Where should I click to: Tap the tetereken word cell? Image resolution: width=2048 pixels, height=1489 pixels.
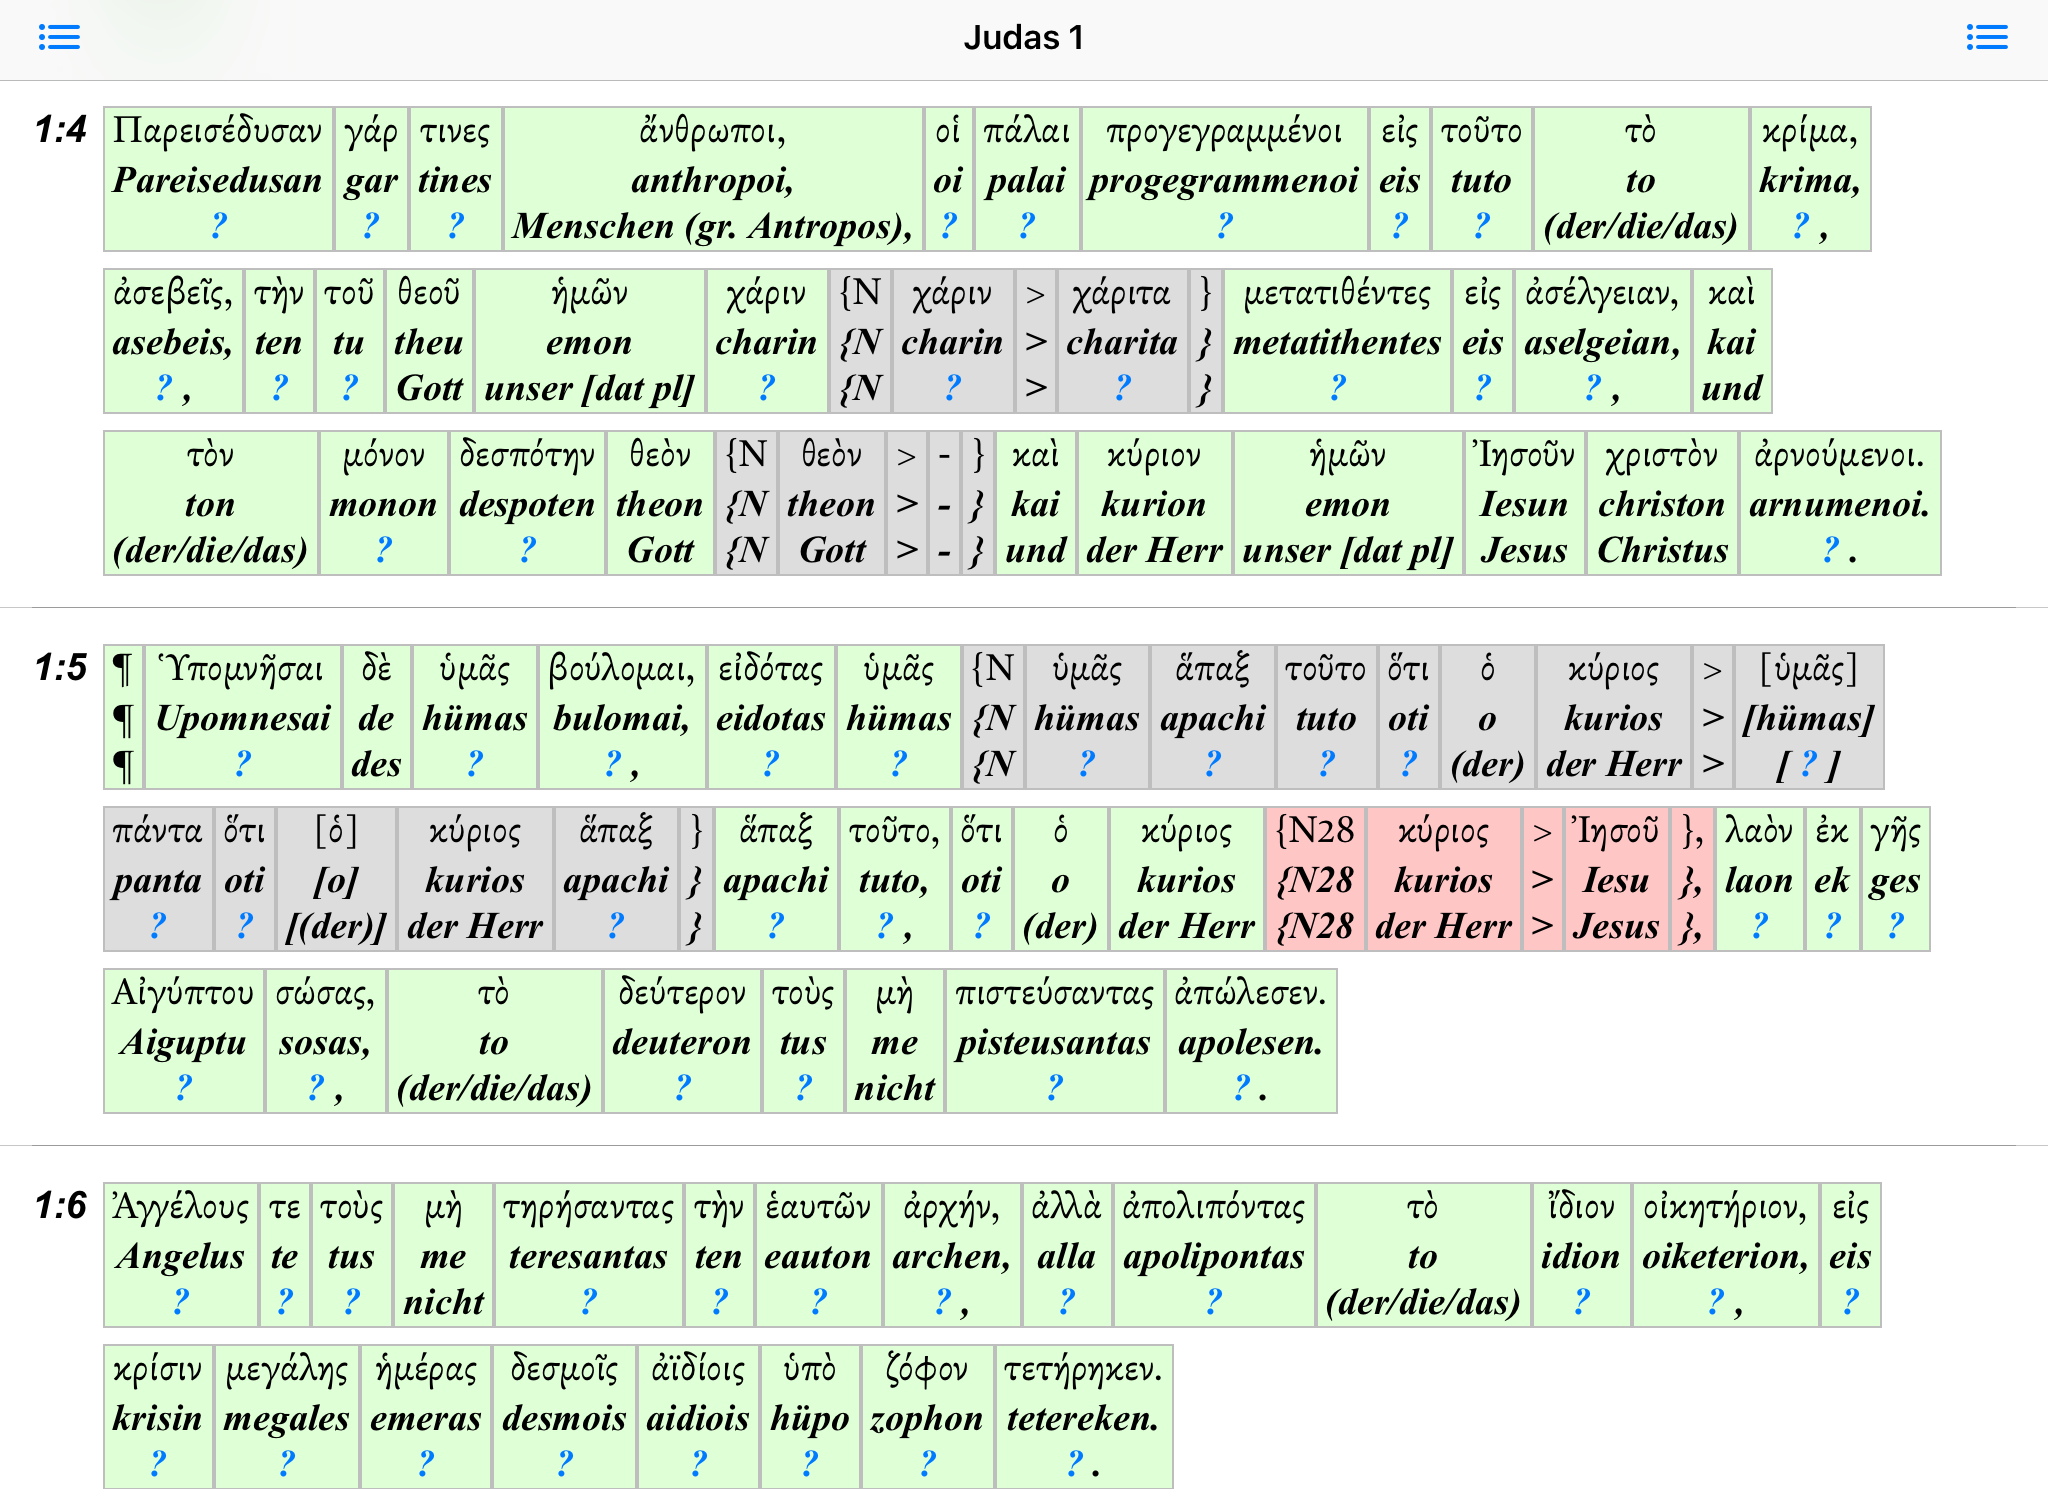coord(1082,1417)
